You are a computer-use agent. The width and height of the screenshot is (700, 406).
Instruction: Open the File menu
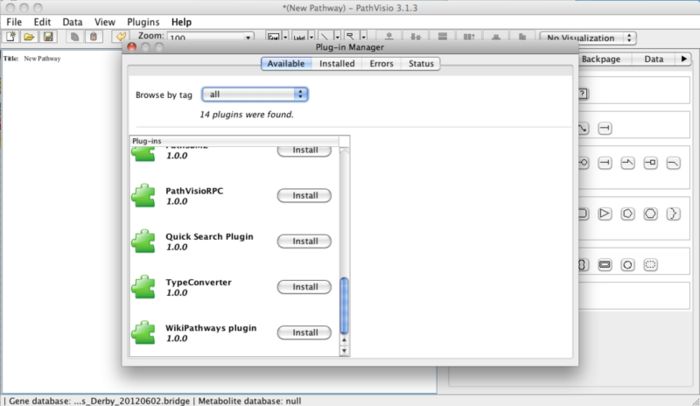pos(14,22)
